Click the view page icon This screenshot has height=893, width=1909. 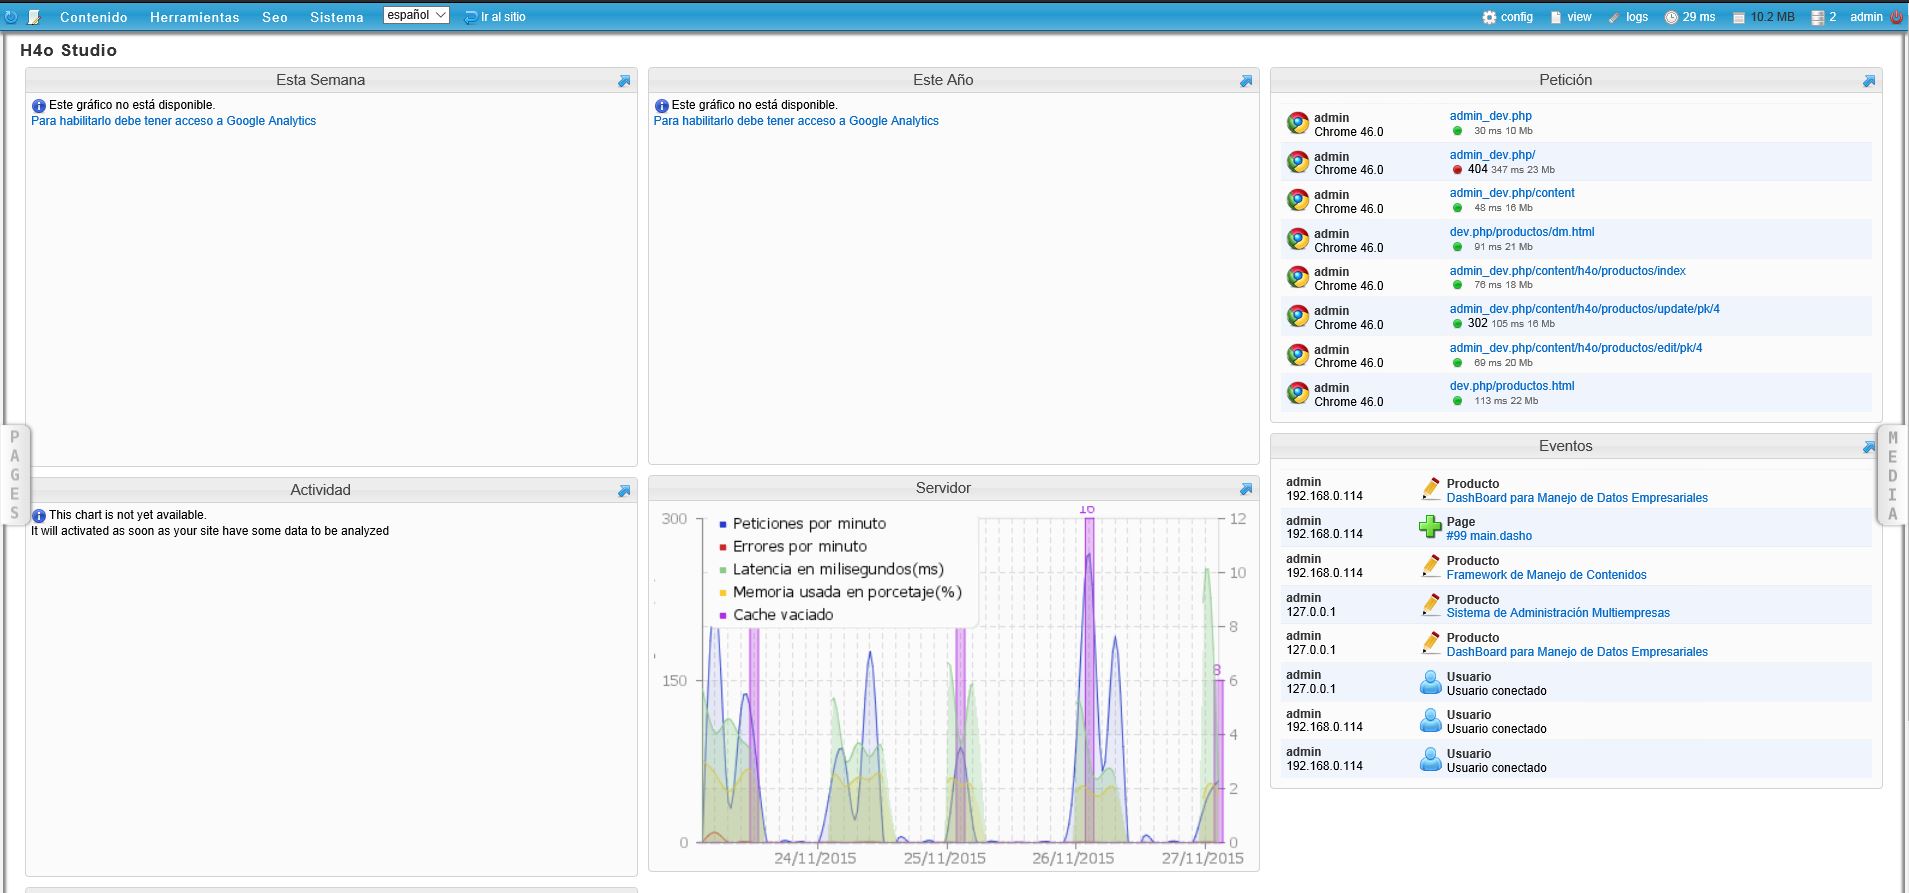(1556, 17)
